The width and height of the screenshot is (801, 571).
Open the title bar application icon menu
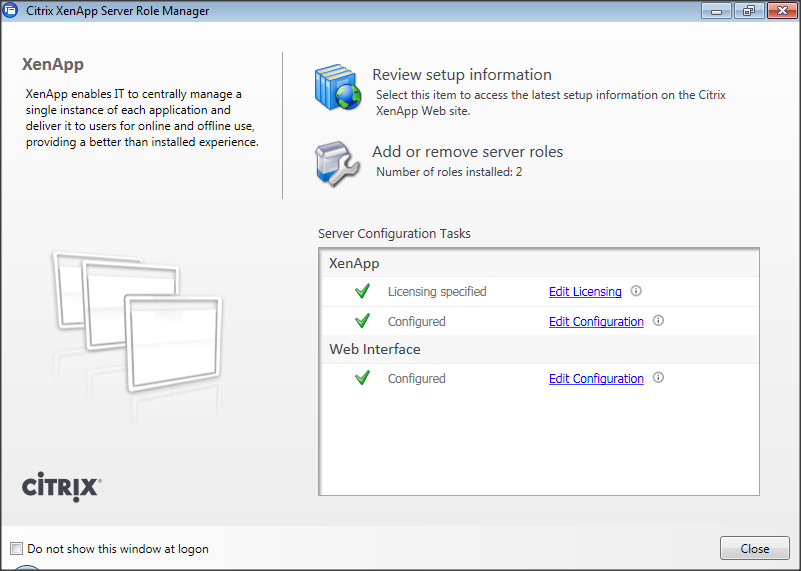click(10, 11)
